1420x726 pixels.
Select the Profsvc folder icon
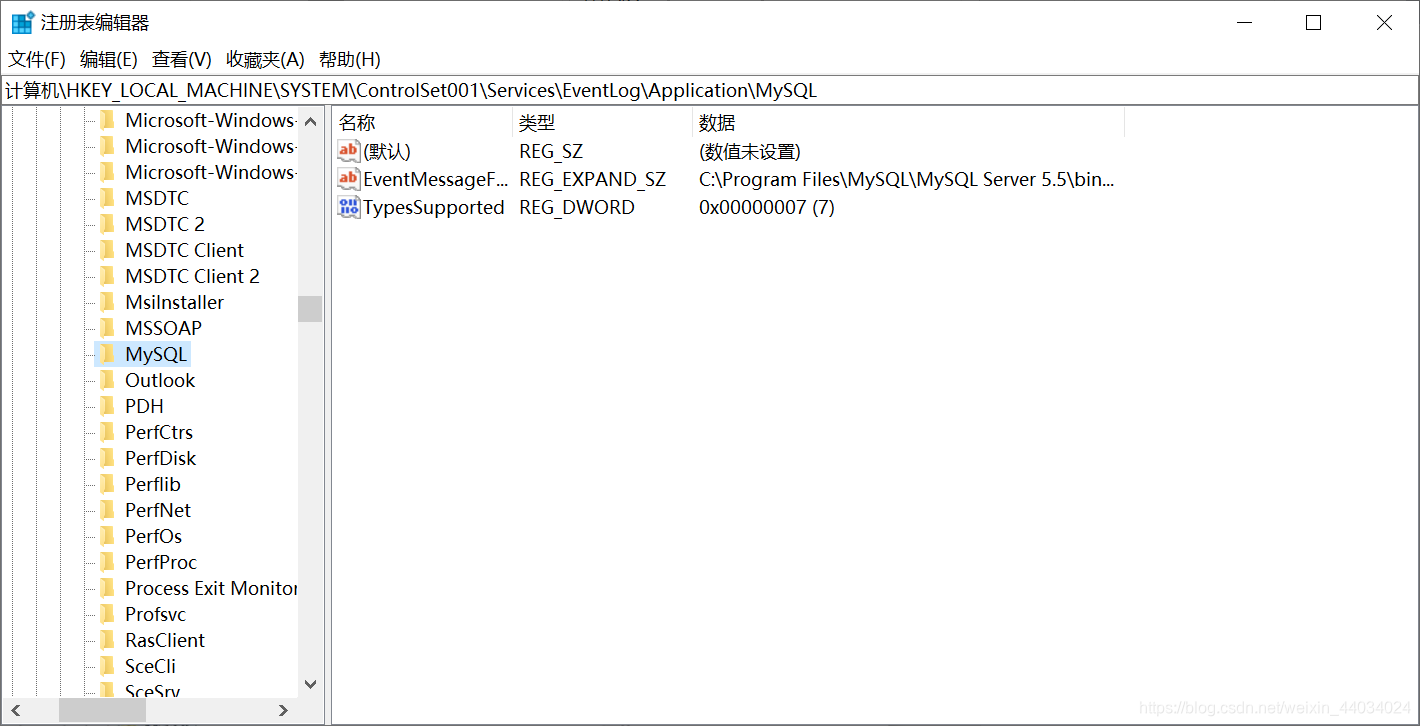107,614
